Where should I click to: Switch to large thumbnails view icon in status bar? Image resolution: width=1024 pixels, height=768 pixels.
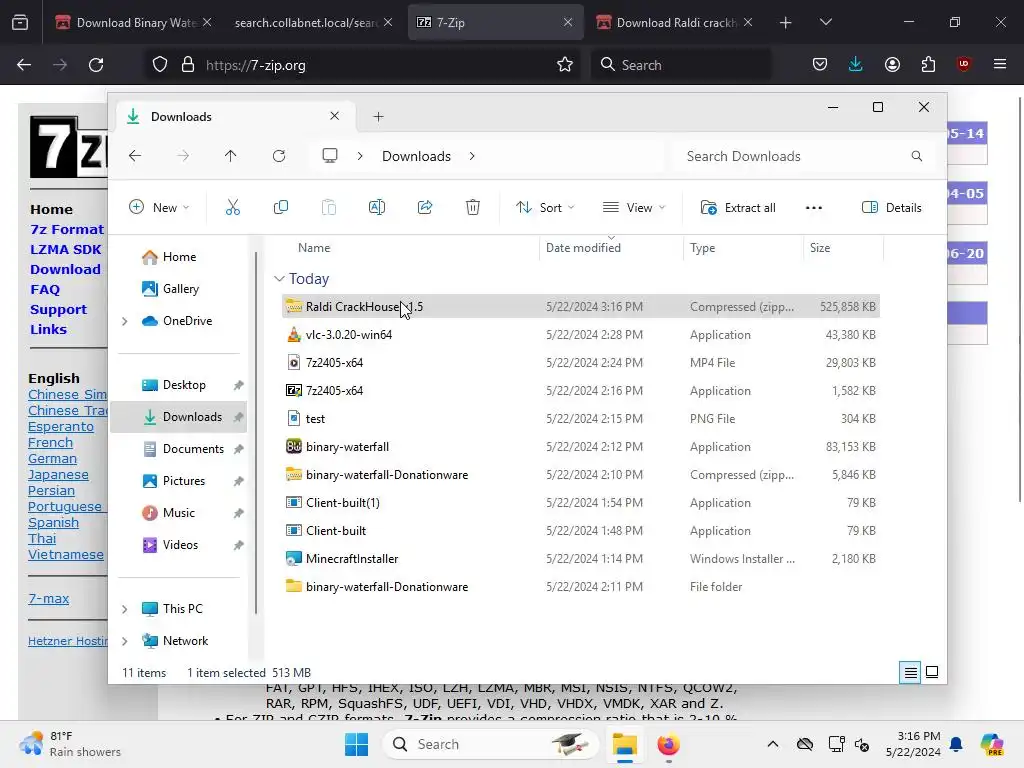932,673
